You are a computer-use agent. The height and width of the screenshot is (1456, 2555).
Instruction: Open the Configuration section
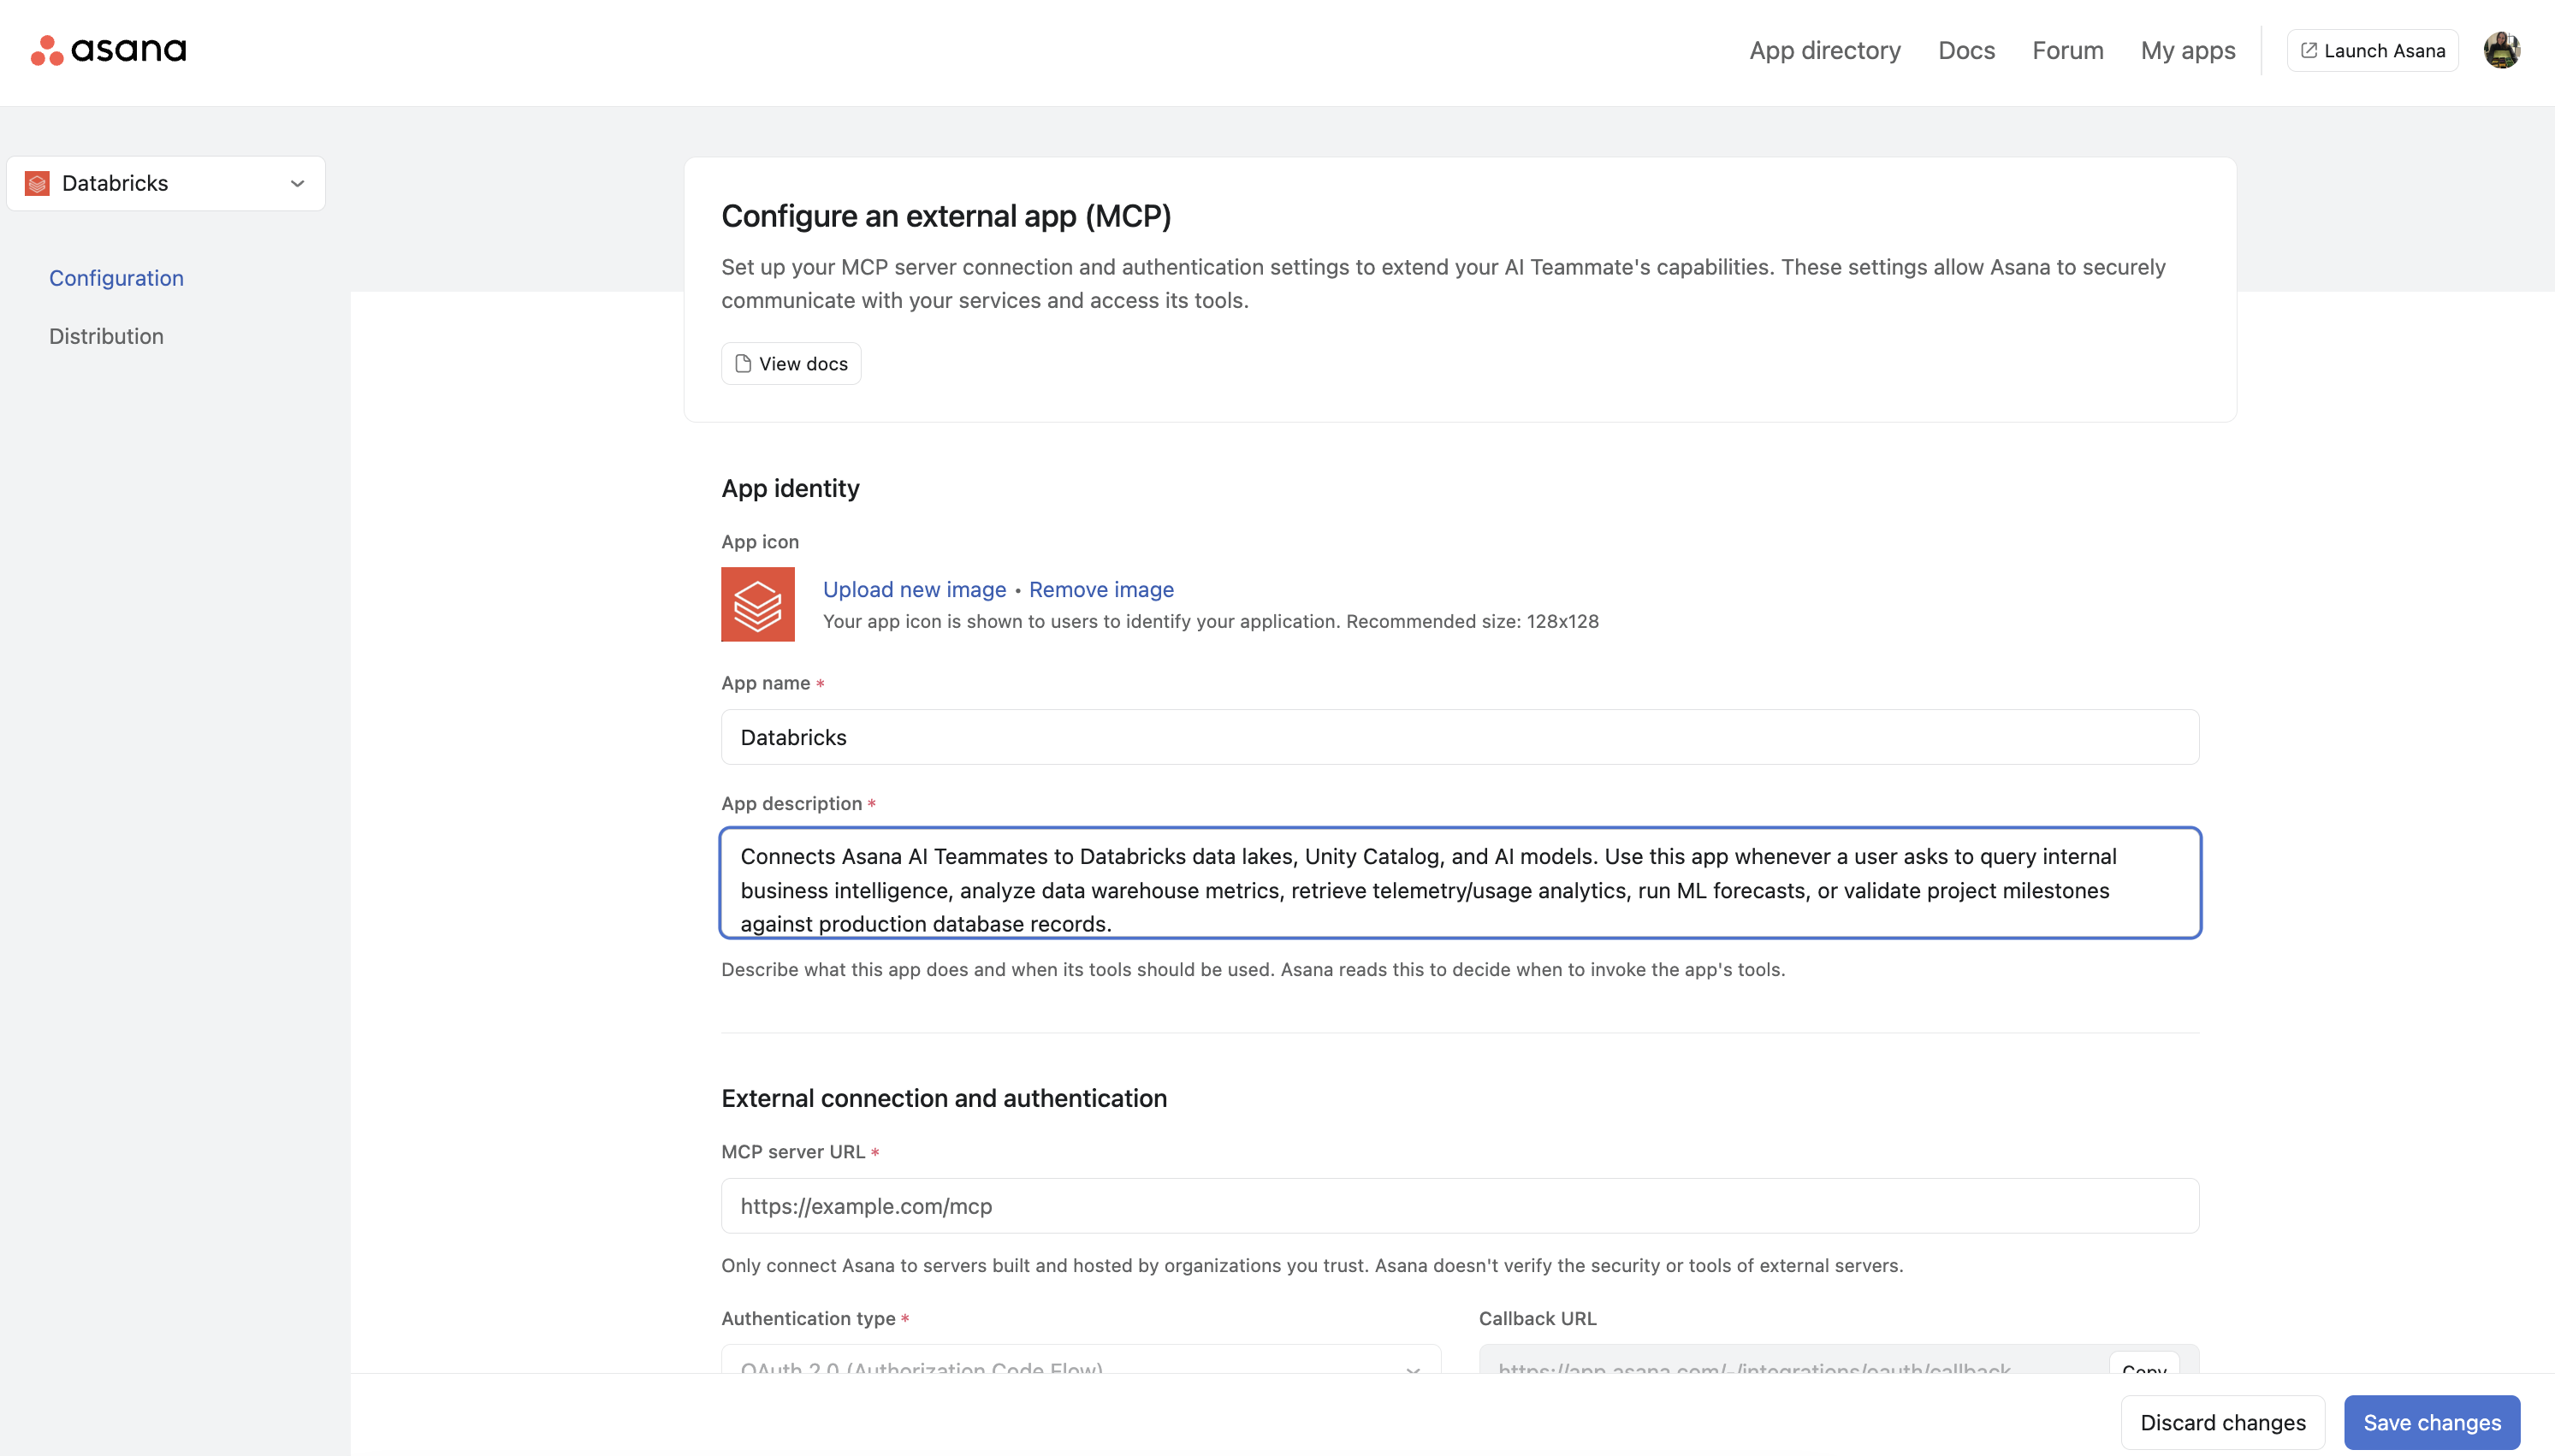tap(116, 278)
